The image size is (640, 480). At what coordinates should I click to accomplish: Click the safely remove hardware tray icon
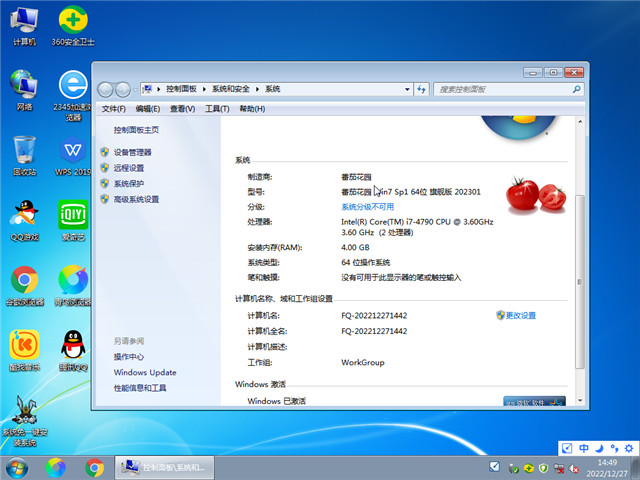pos(513,469)
